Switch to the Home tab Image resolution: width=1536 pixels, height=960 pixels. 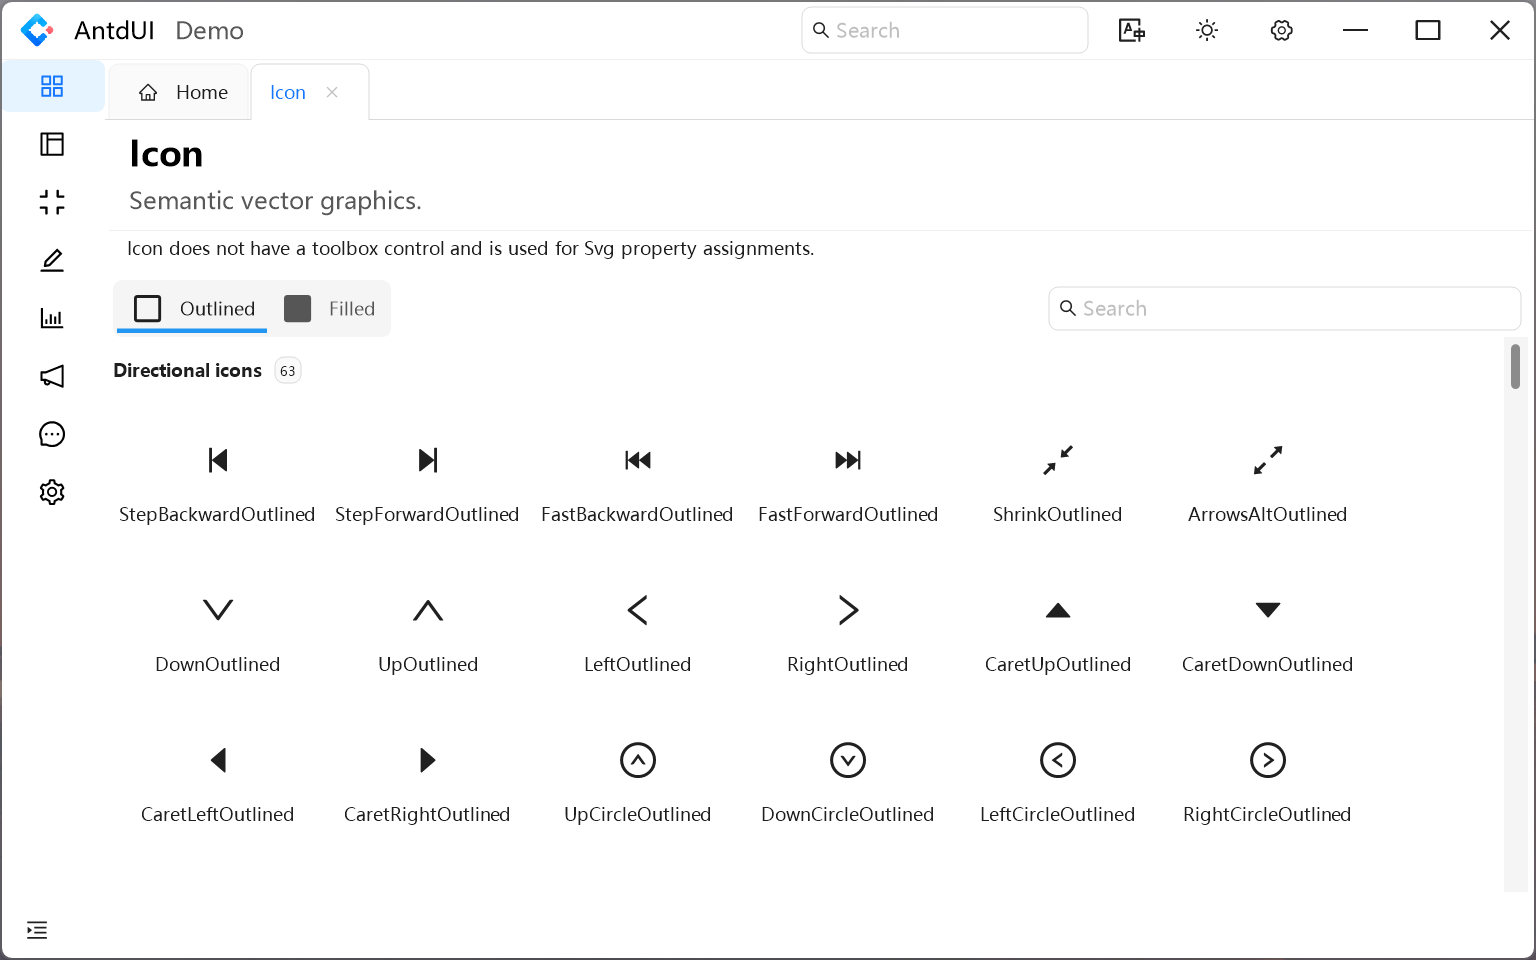coord(183,92)
